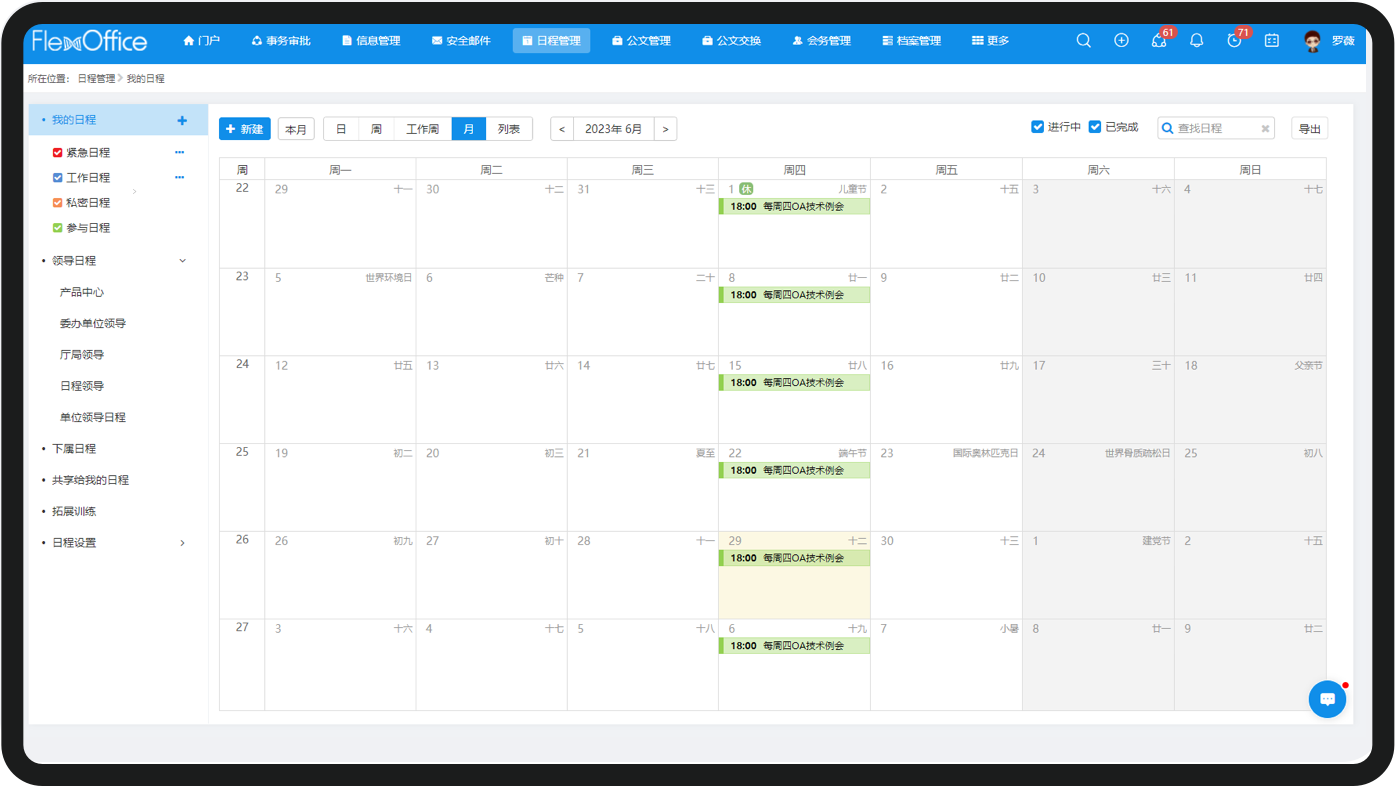Viewport: 1397px width, 788px height.
Task: Switch to the 列表 view tab
Action: coord(509,129)
